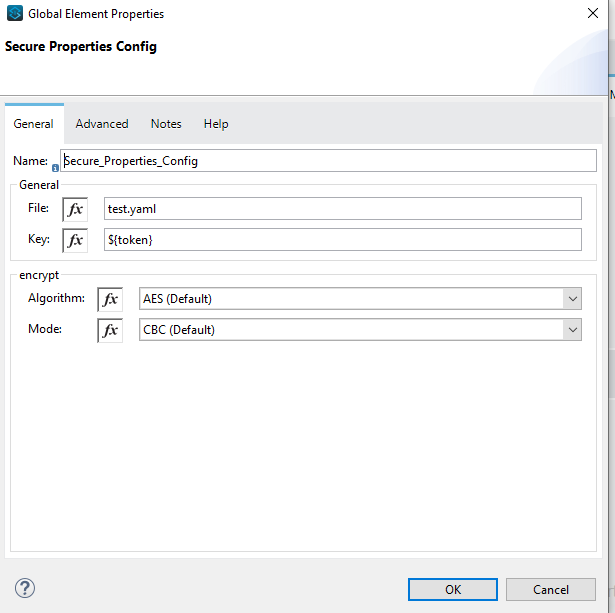Open the Notes tab
Viewport: 615px width, 613px height.
166,124
